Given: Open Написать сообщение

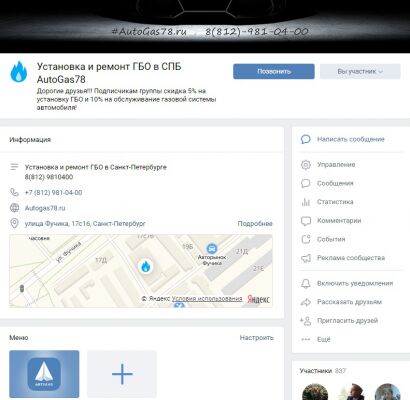Looking at the screenshot, I should tap(351, 139).
